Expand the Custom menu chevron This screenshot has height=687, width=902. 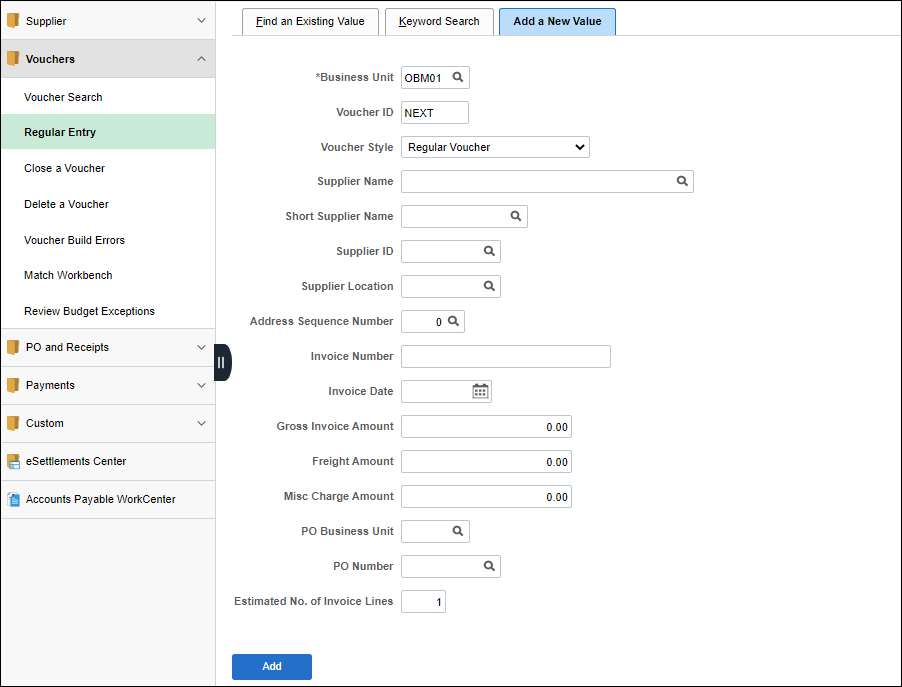coord(201,423)
